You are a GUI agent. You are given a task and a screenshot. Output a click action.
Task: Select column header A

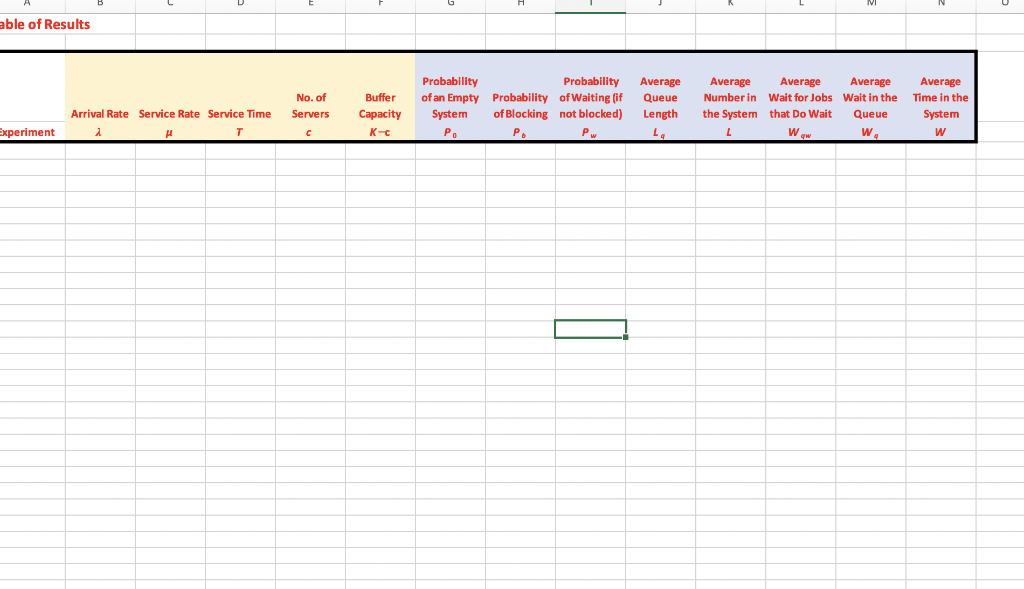click(25, 5)
